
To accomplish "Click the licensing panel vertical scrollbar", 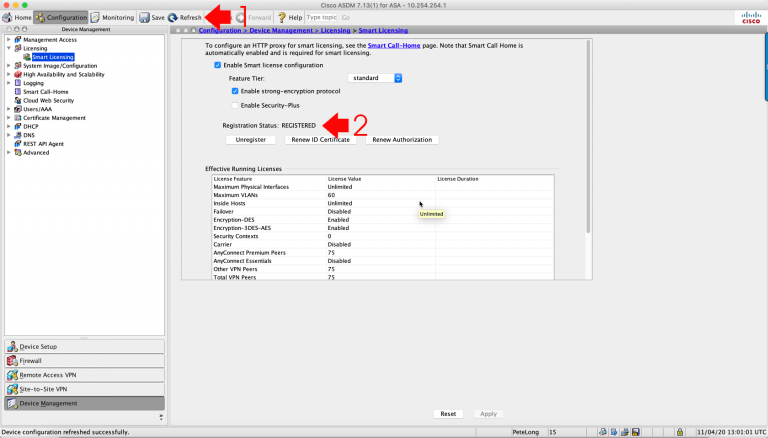I will point(588,137).
